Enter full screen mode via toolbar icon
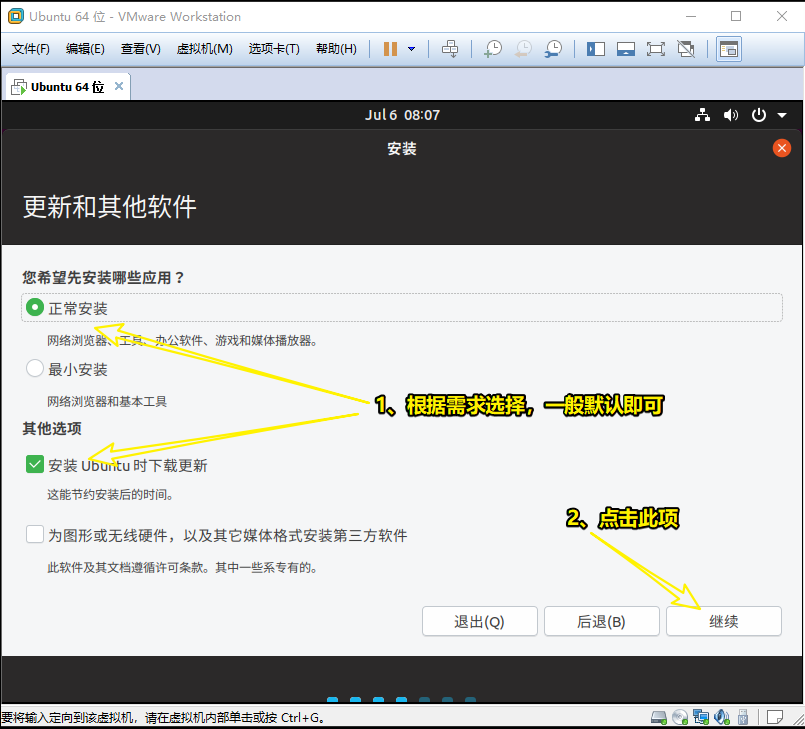 click(656, 49)
